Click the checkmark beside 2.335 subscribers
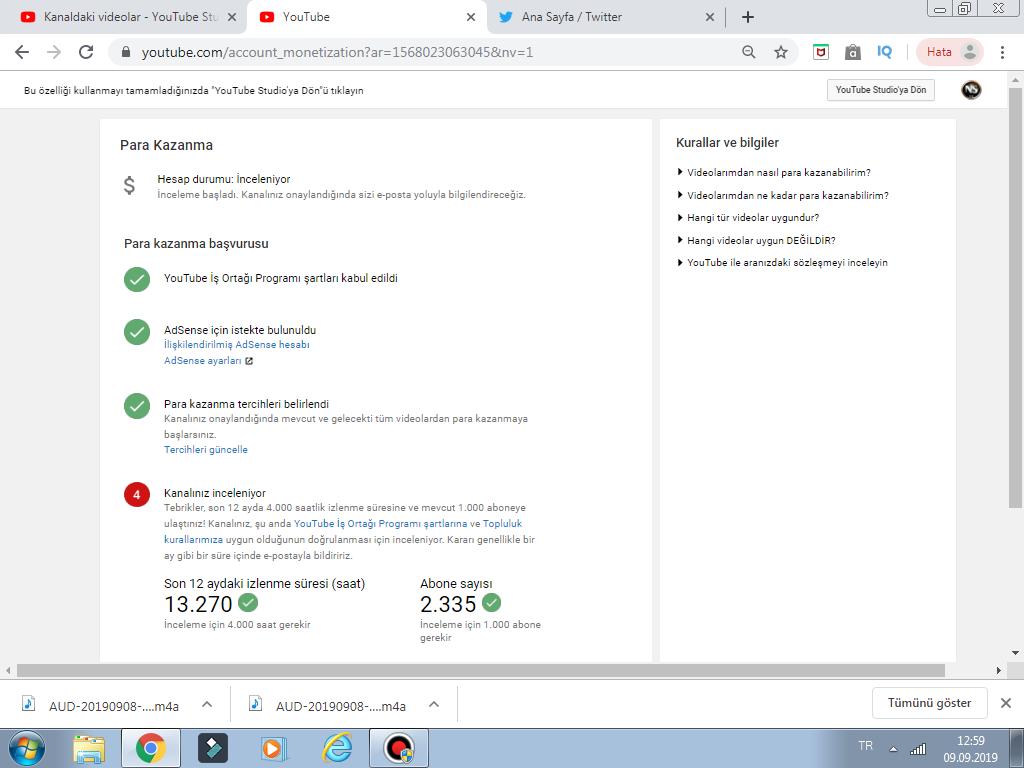The height and width of the screenshot is (768, 1024). point(491,602)
